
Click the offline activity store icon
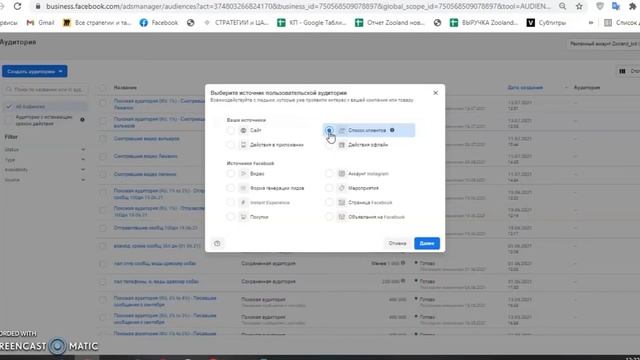click(342, 145)
